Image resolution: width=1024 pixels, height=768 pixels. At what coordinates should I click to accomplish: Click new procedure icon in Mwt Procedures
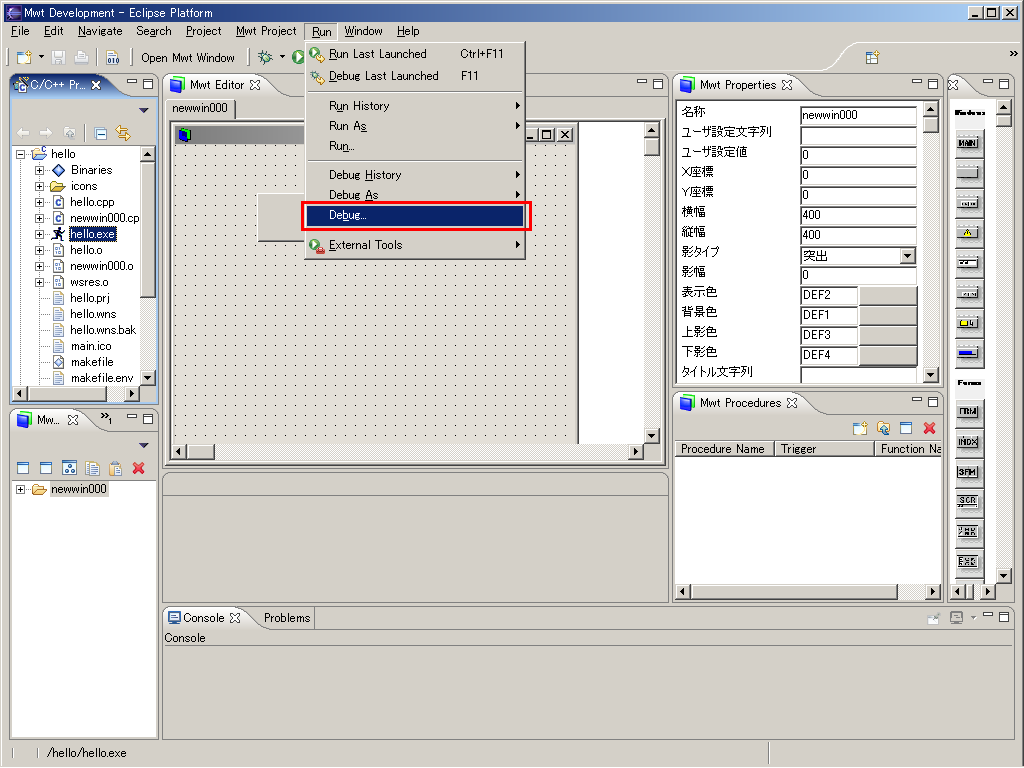click(860, 428)
